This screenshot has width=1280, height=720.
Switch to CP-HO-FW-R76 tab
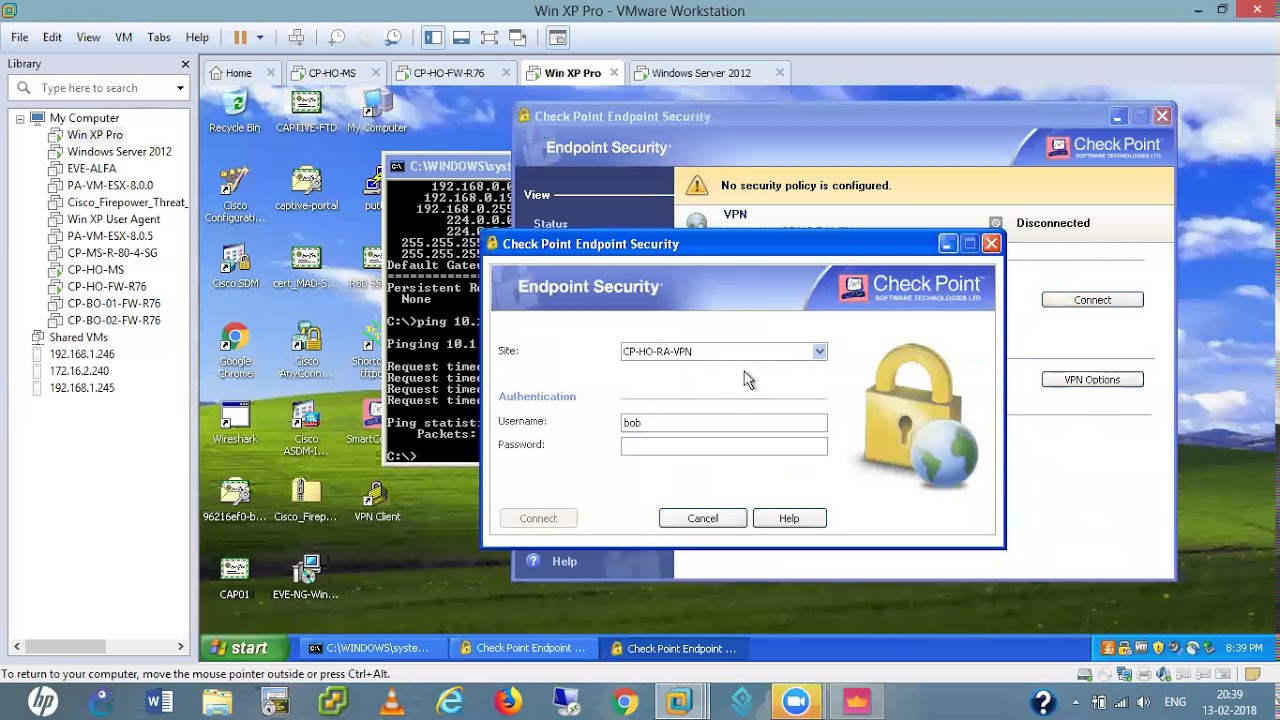click(x=449, y=73)
